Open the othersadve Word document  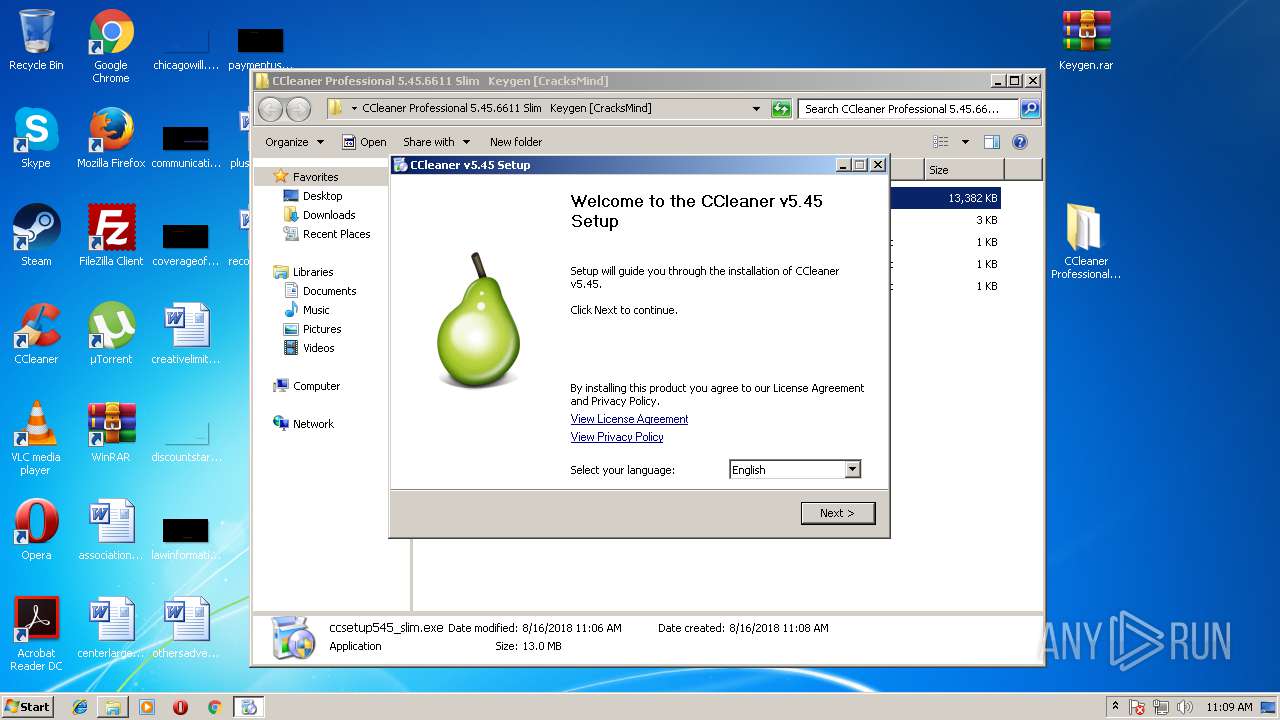[186, 628]
